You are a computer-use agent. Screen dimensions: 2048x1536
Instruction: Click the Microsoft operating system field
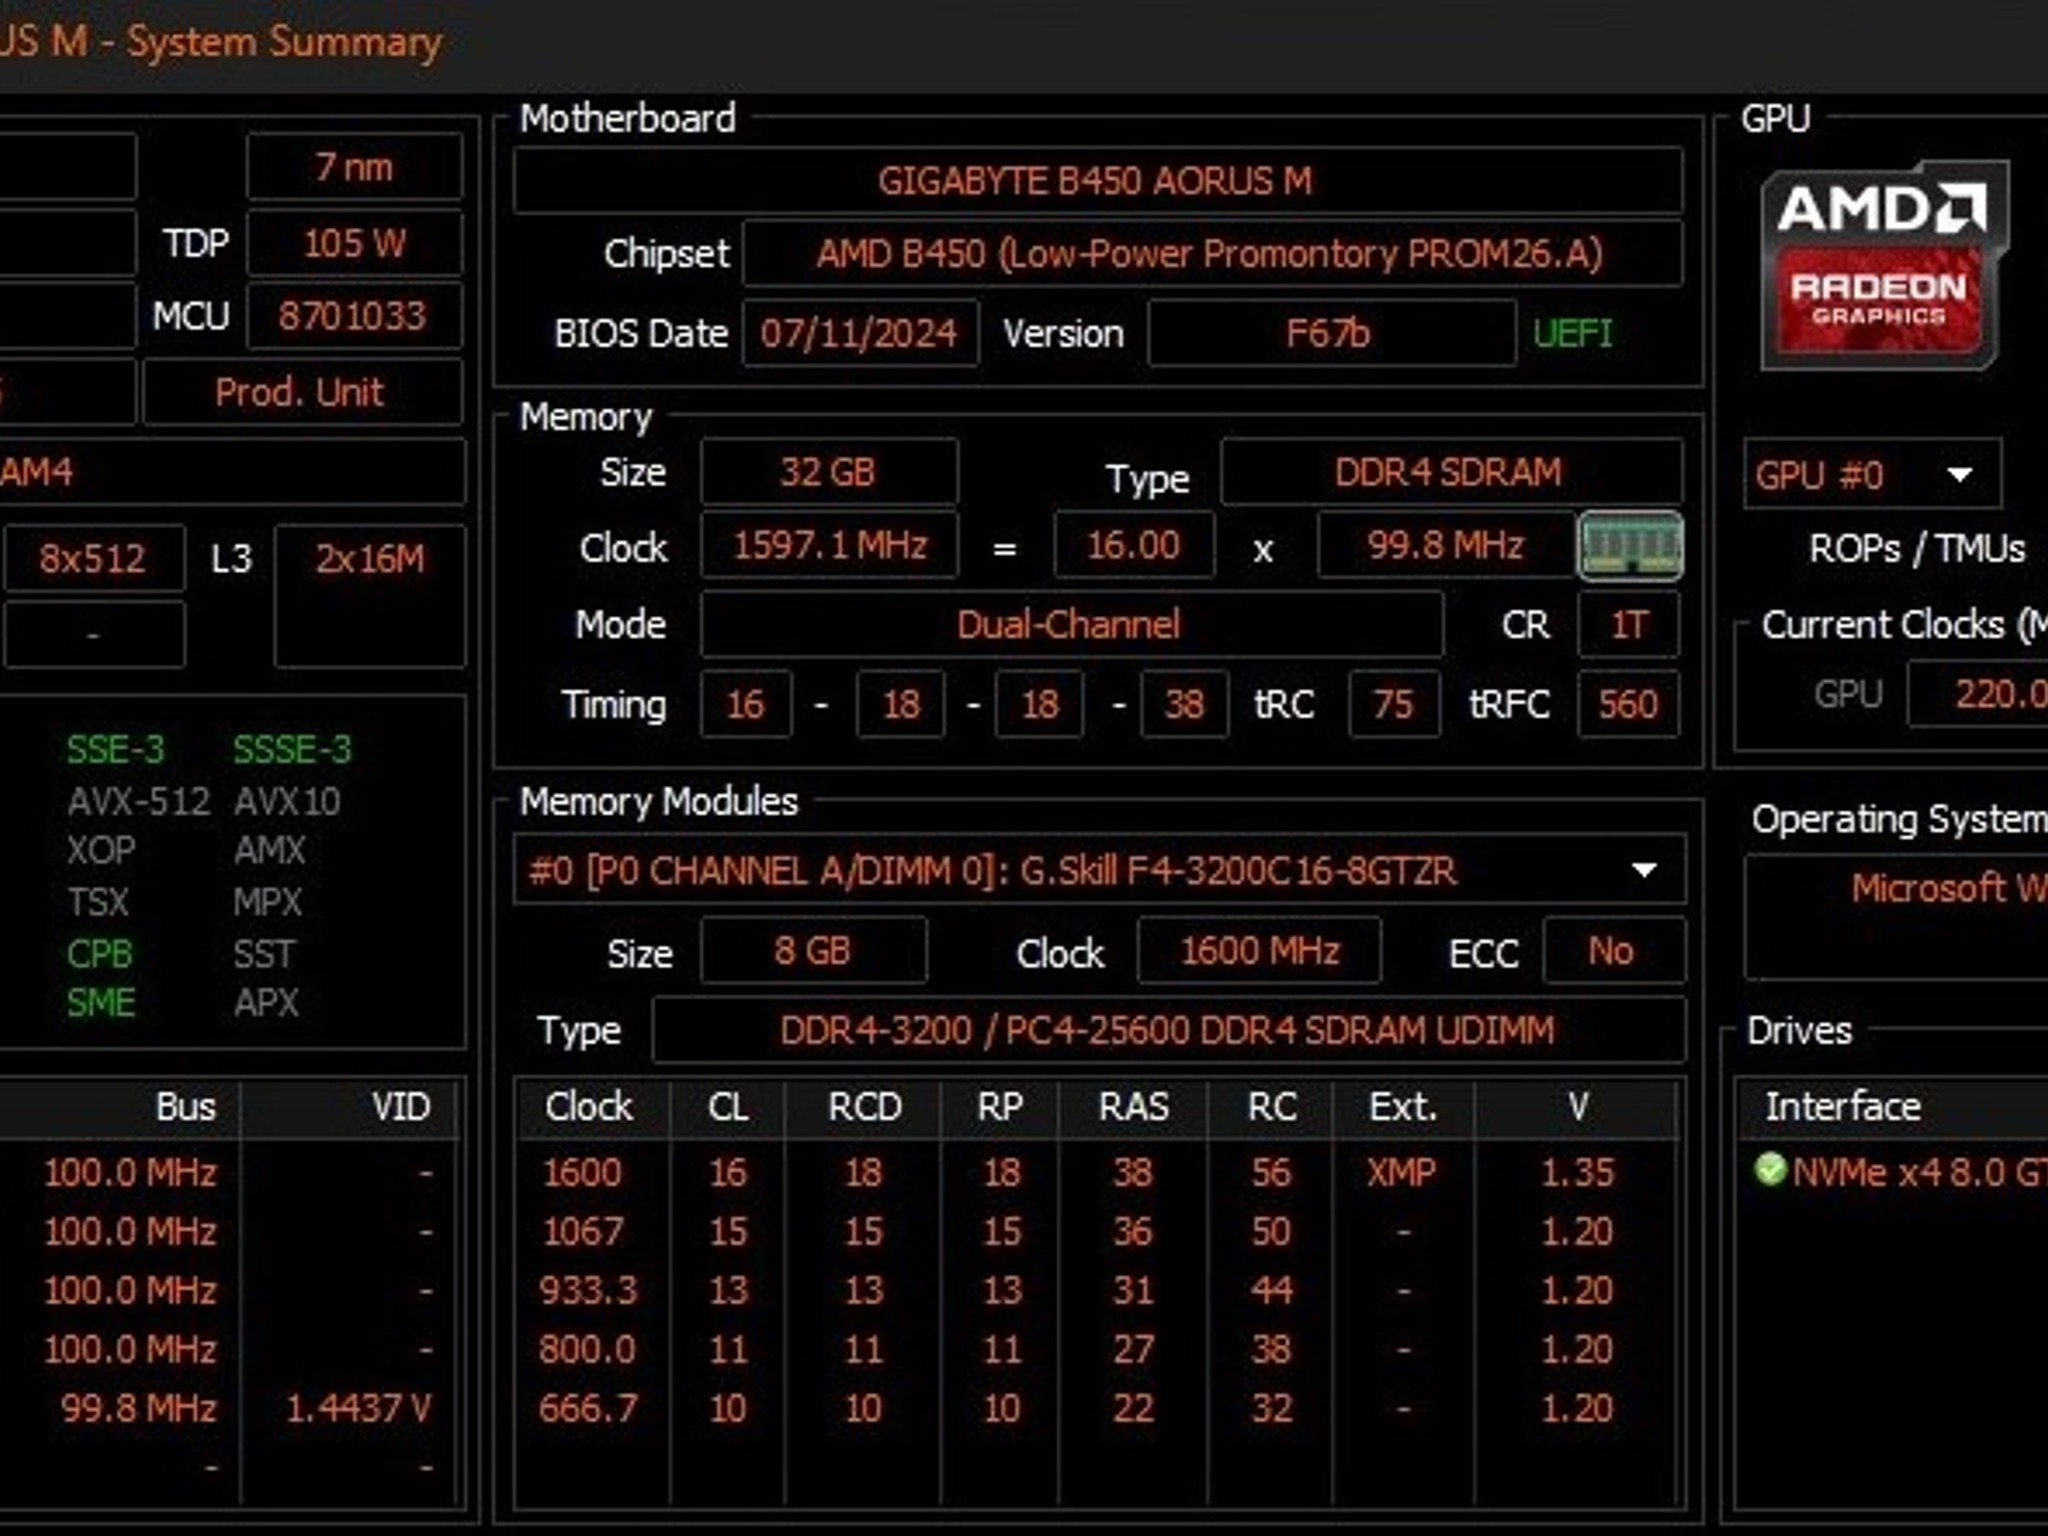1898,916
